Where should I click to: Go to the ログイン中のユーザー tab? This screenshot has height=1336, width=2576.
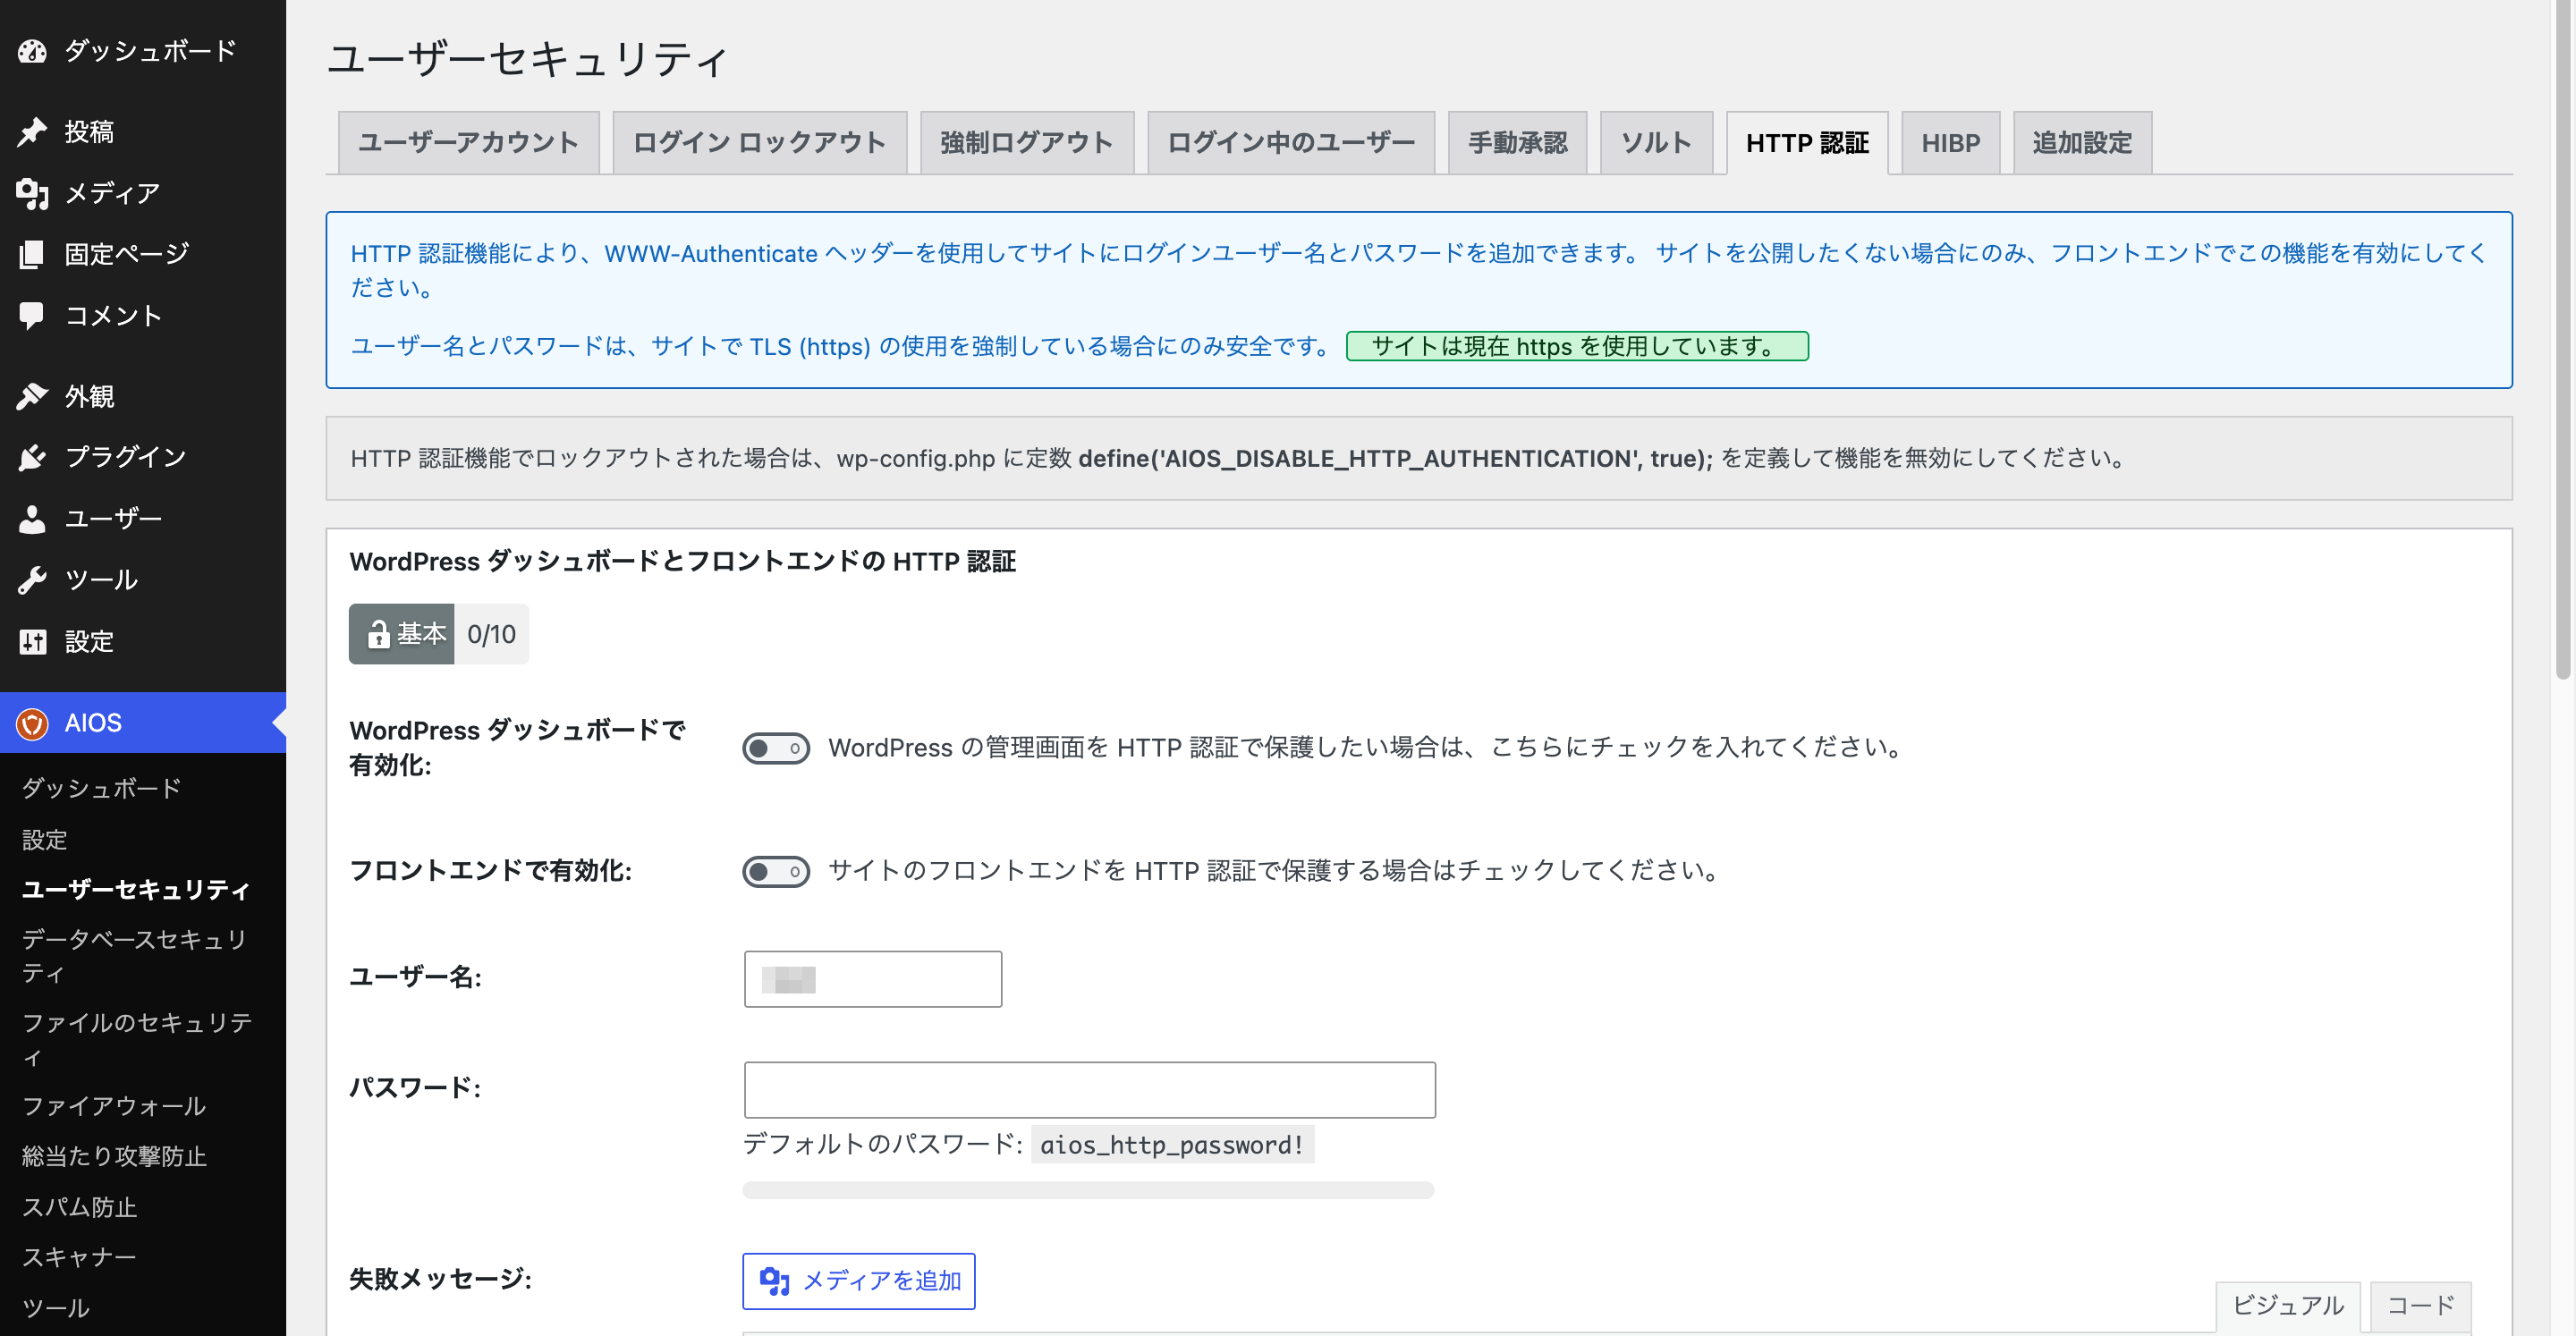1290,143
